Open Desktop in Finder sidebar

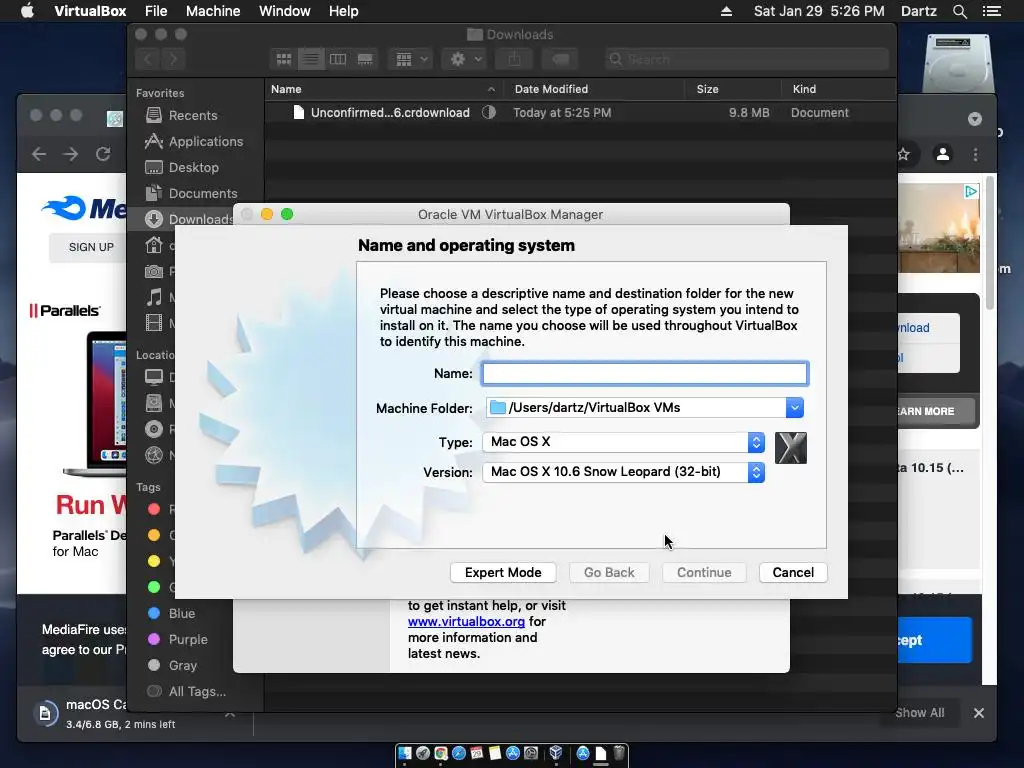point(193,168)
